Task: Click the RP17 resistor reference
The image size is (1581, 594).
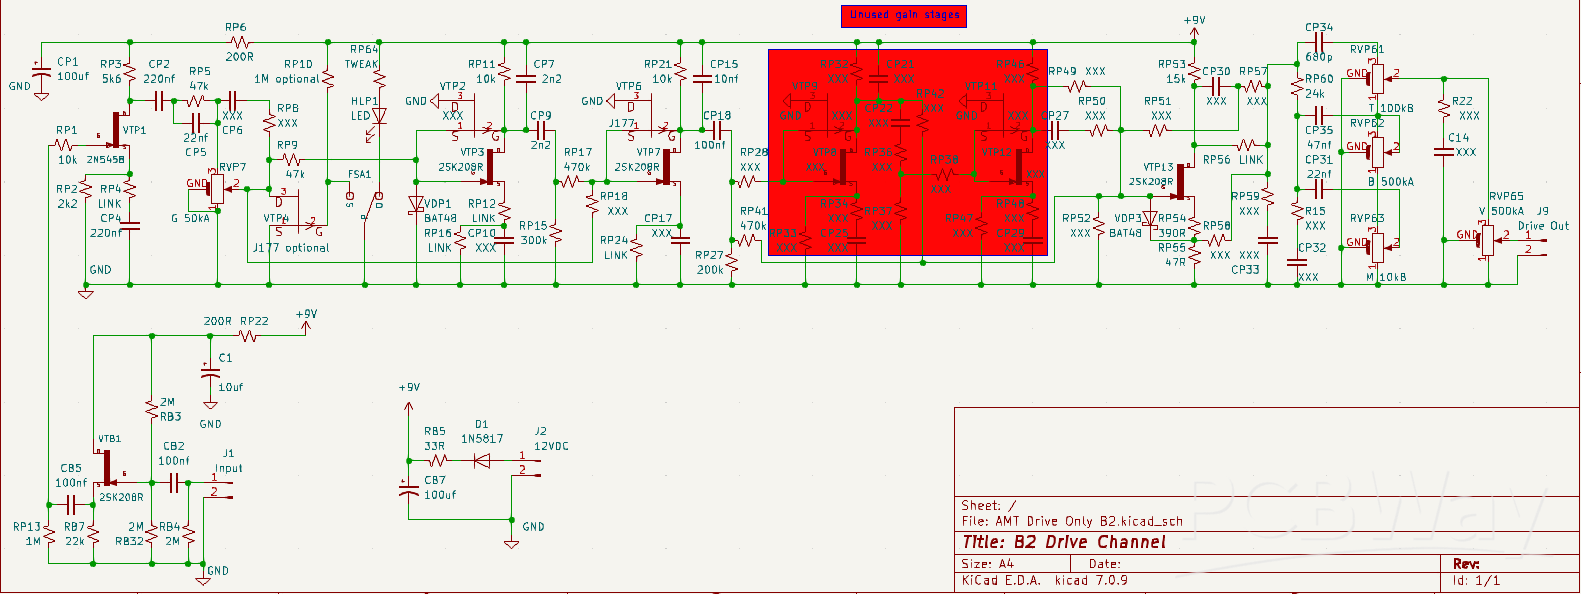Action: 578,153
